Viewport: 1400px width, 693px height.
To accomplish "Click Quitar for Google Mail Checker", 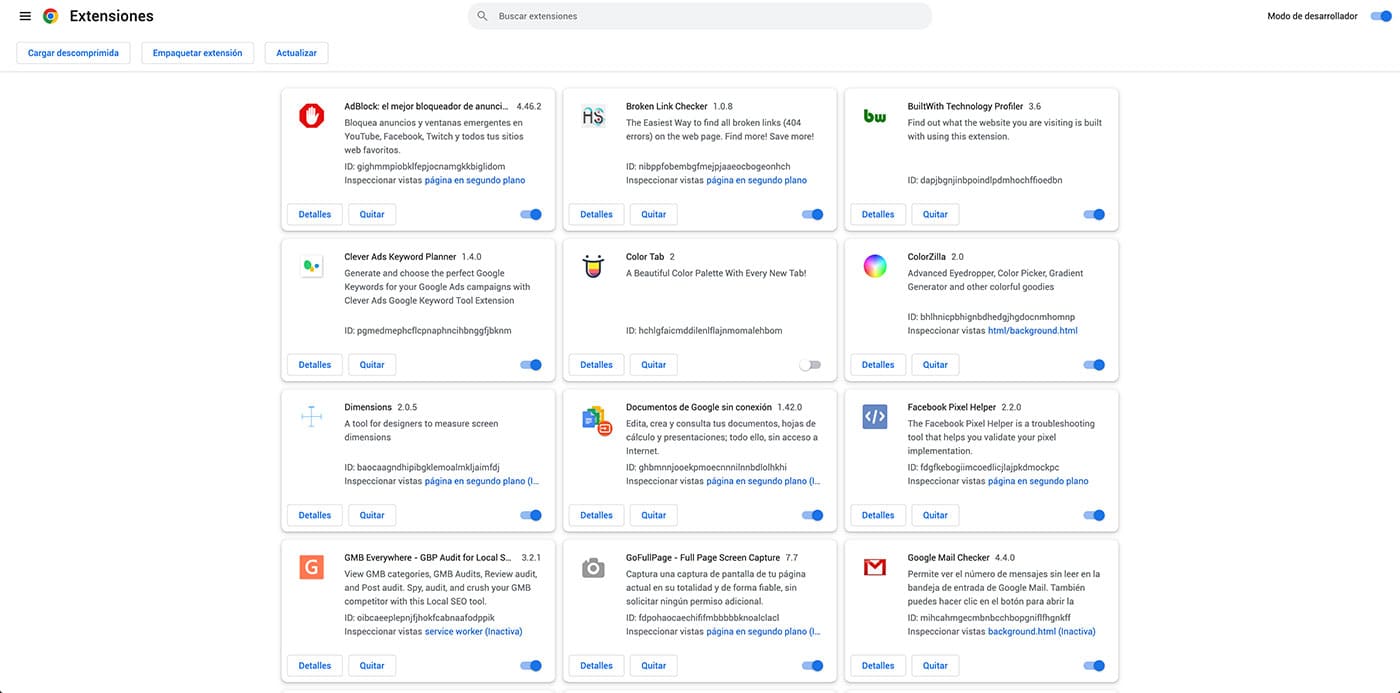I will pos(935,665).
